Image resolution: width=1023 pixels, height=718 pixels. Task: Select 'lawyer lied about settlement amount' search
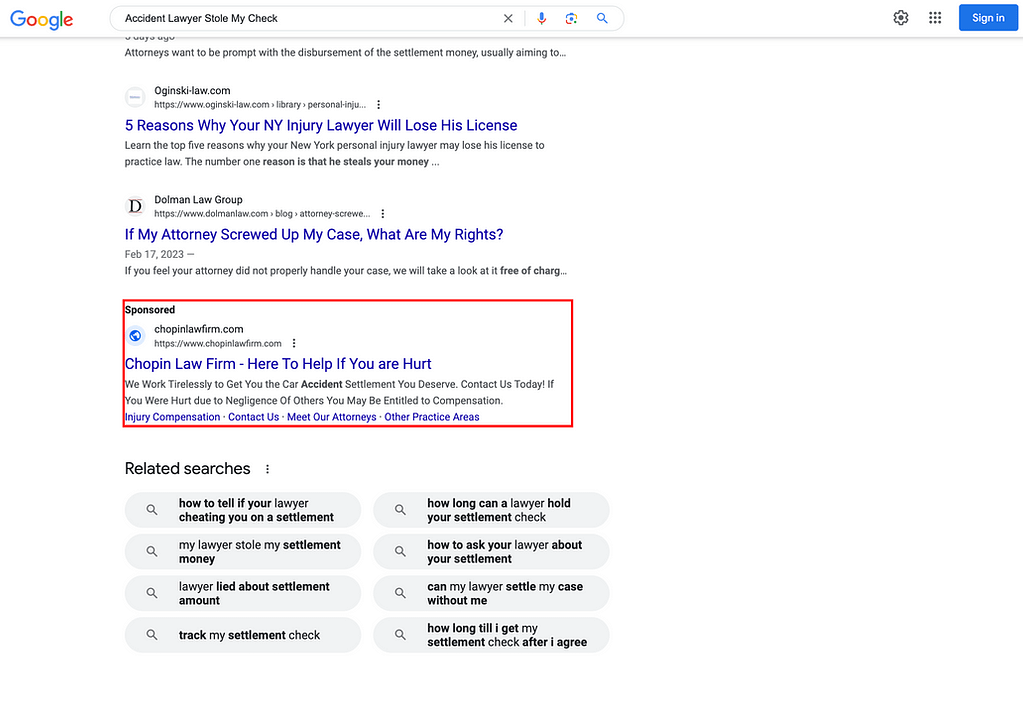pyautogui.click(x=243, y=593)
